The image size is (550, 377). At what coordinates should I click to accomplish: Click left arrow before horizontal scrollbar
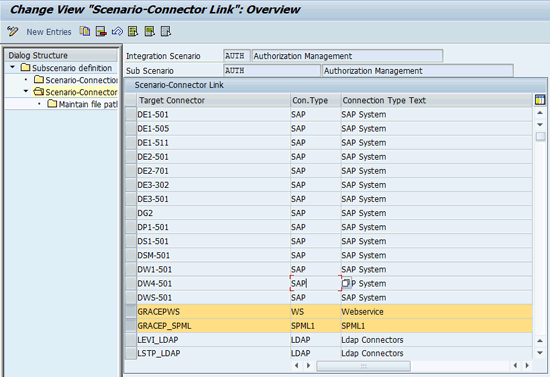[x=297, y=365]
